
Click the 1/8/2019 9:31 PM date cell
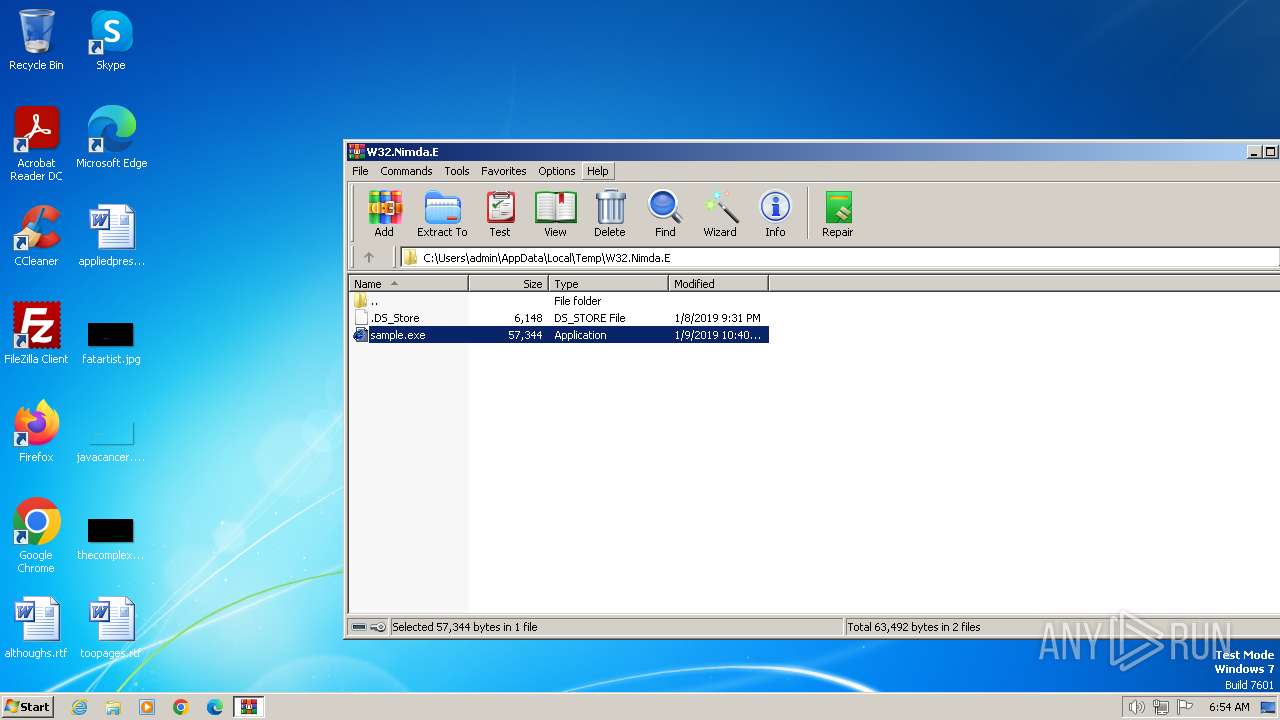click(717, 318)
